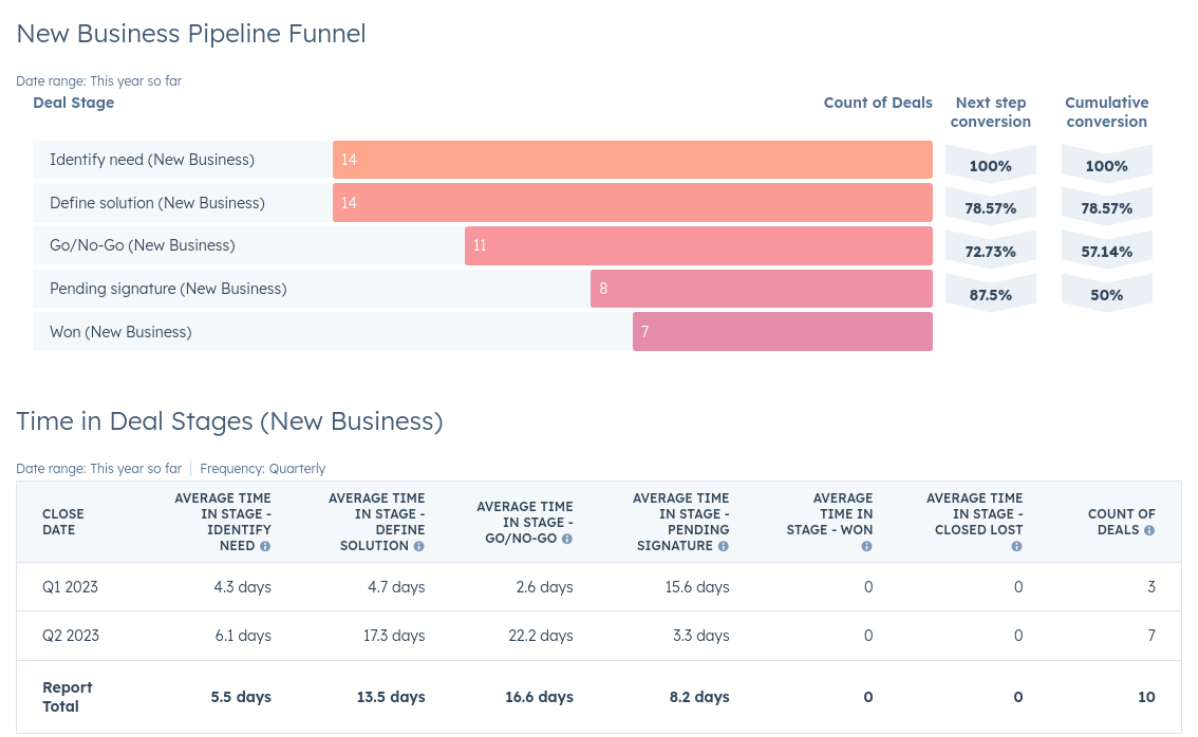Screen dimensions: 1198x737
Task: Click the 72.73% next step conversion badge
Action: pyautogui.click(x=990, y=252)
